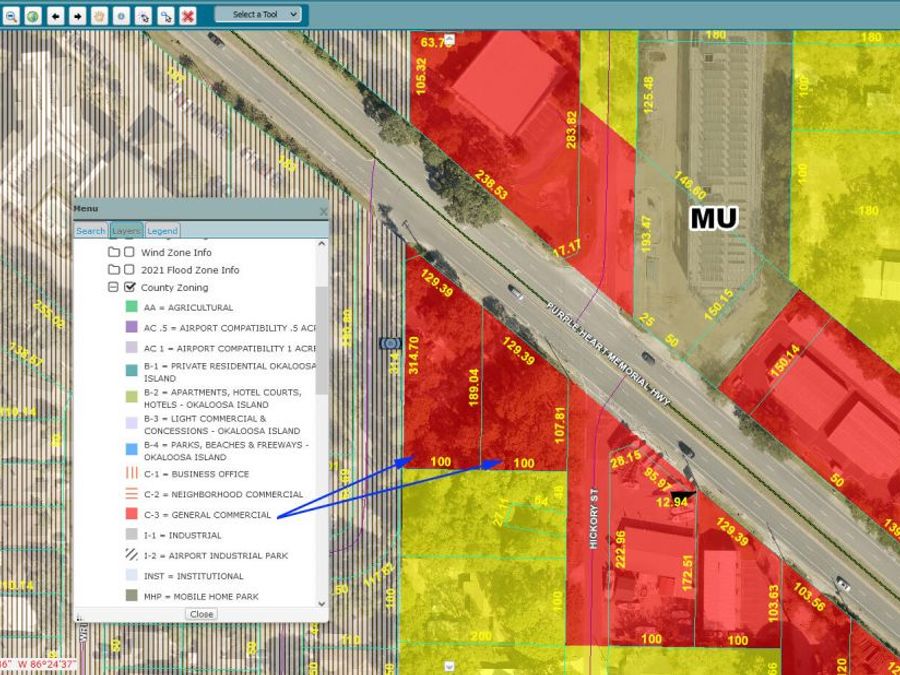Viewport: 900px width, 675px height.
Task: Click the I-2 Airport Industrial Park symbol
Action: [131, 555]
